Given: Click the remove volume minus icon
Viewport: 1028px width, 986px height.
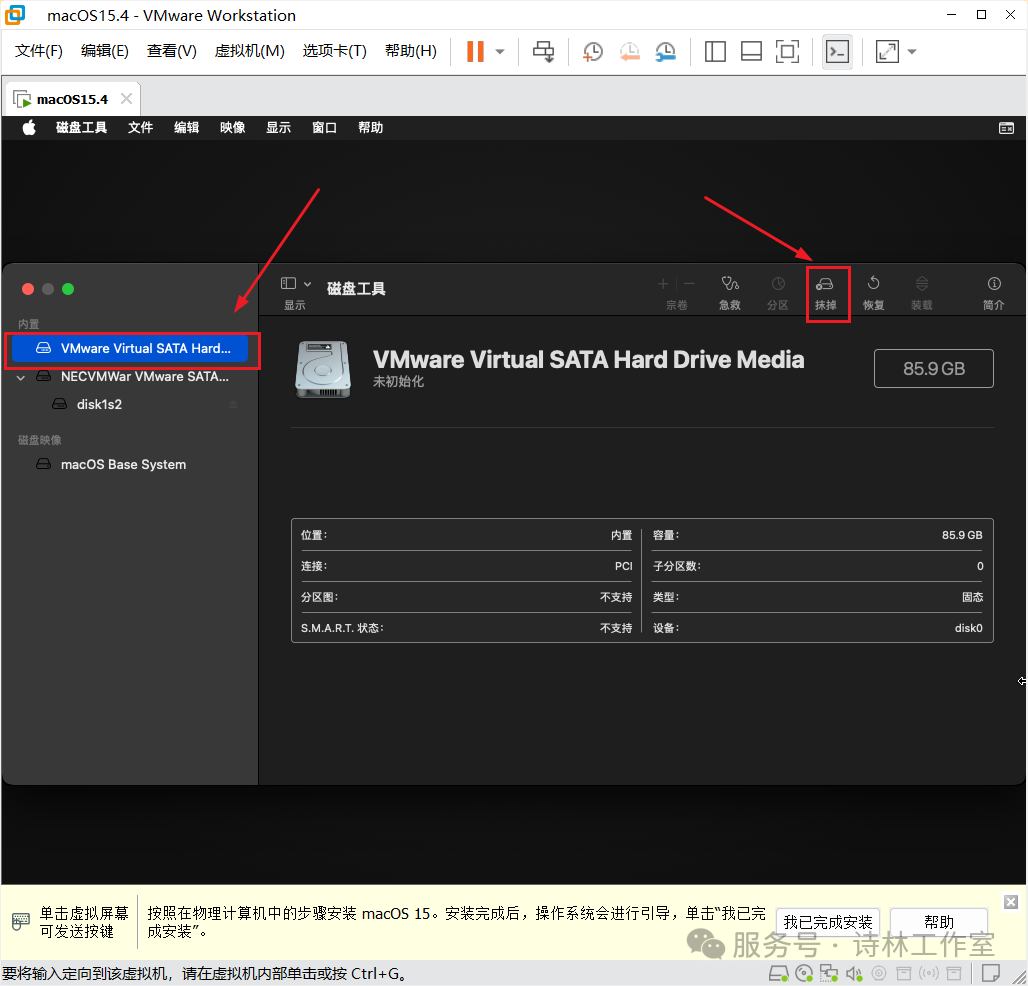Looking at the screenshot, I should (x=689, y=284).
